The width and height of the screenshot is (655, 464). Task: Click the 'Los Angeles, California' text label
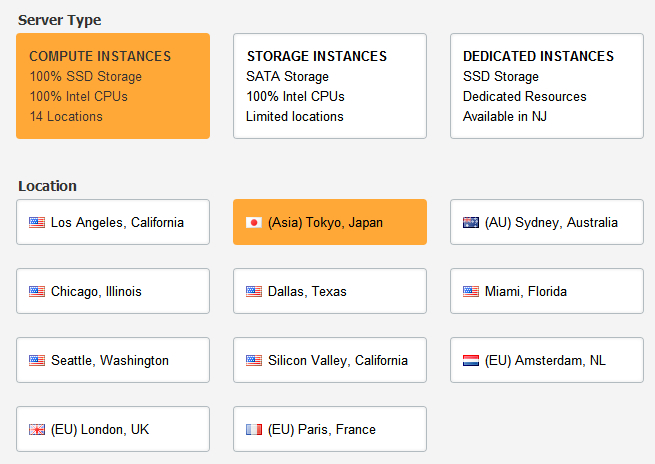[117, 223]
